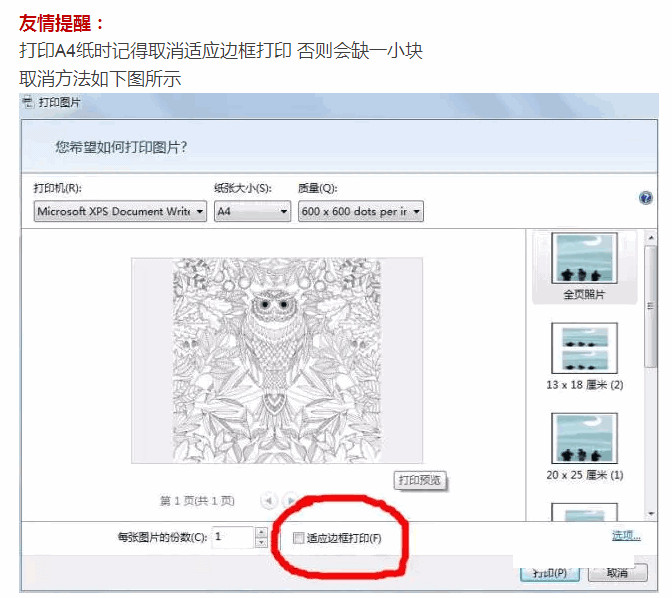The width and height of the screenshot is (672, 598).
Task: Click the 取消 button
Action: coord(618,573)
